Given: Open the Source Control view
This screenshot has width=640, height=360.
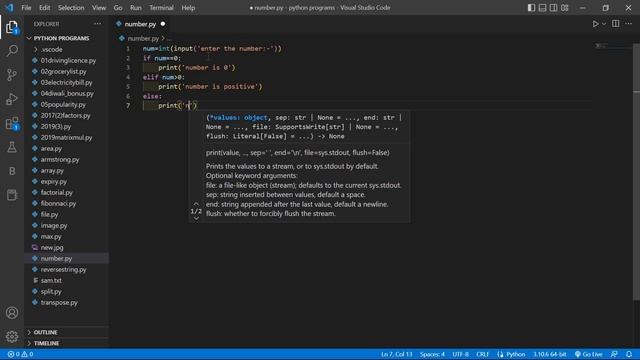Looking at the screenshot, I should tap(12, 75).
